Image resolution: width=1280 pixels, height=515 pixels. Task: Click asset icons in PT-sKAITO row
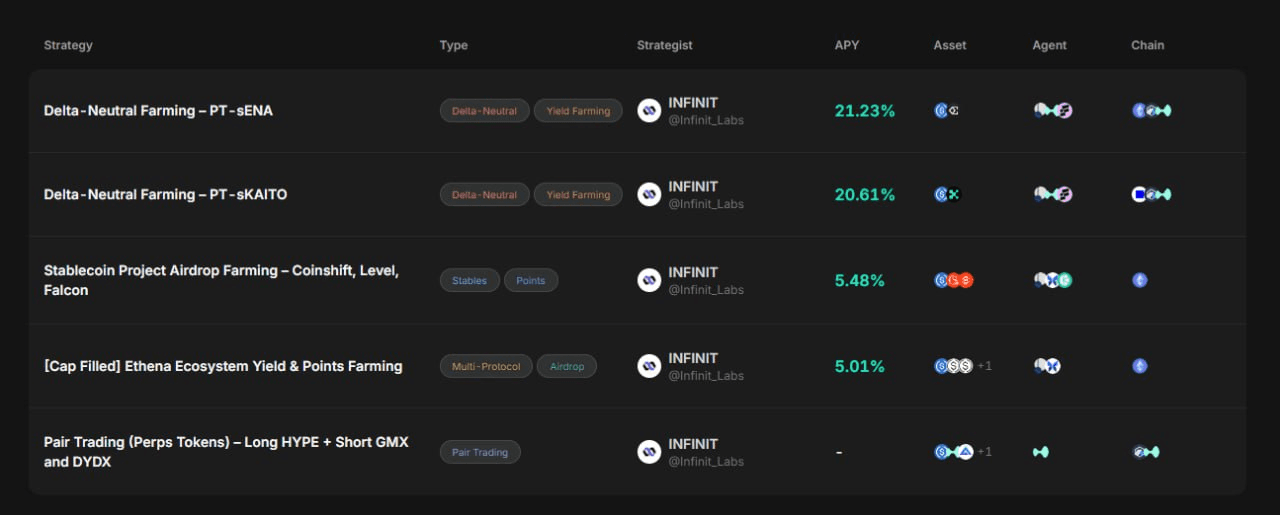click(x=946, y=195)
